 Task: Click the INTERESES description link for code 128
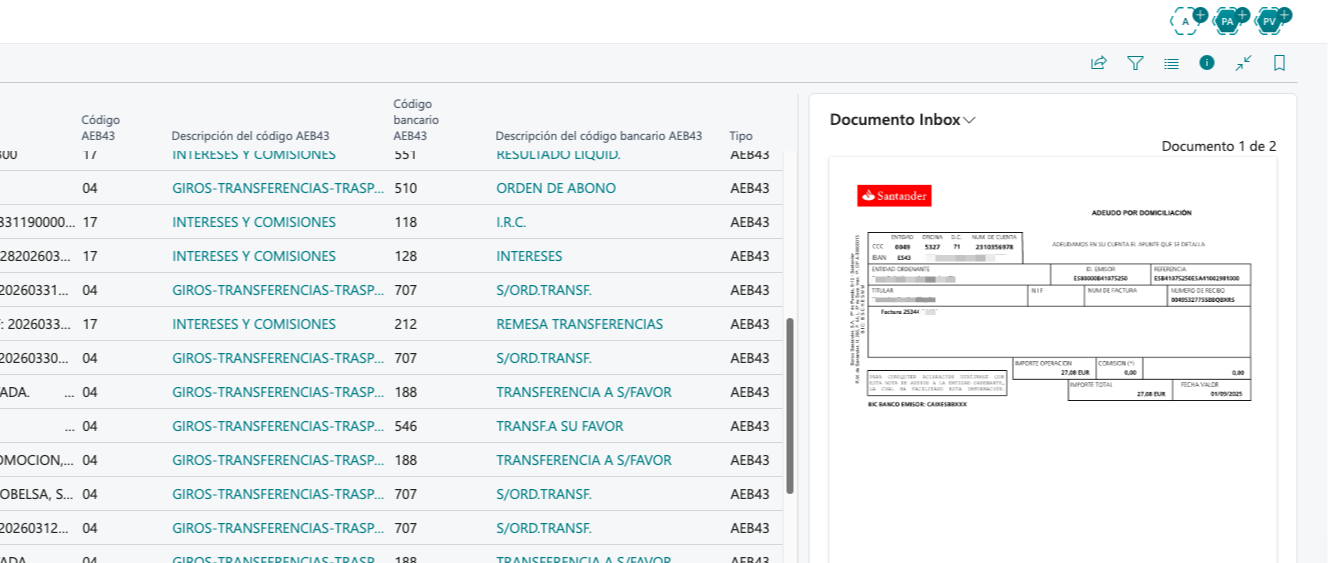529,256
